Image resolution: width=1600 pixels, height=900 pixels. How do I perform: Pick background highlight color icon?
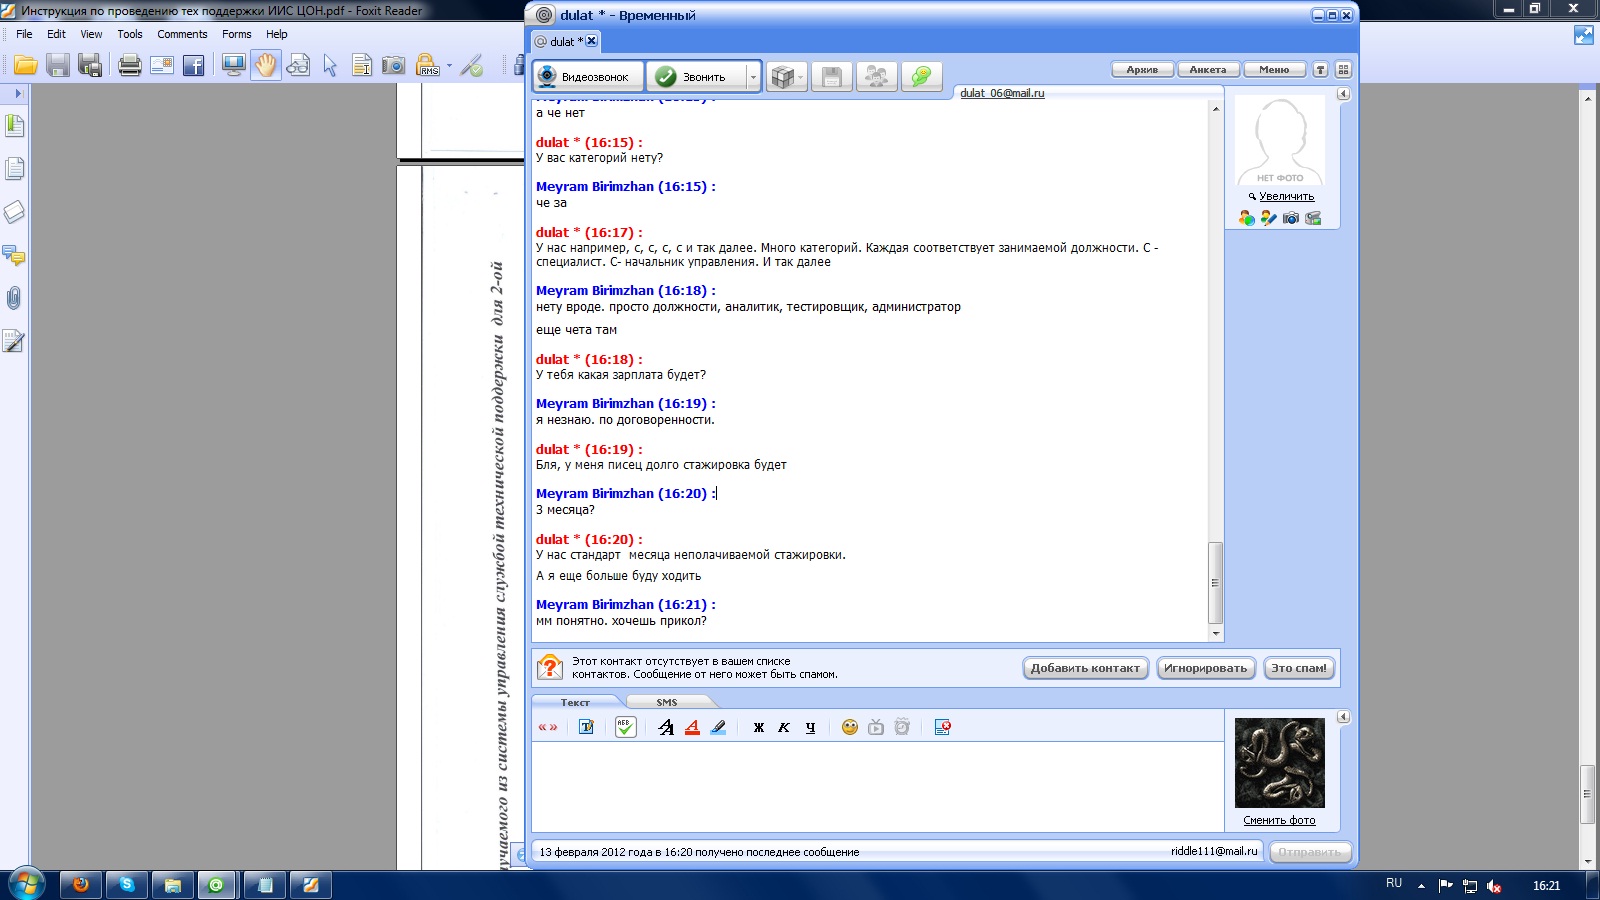[x=718, y=727]
